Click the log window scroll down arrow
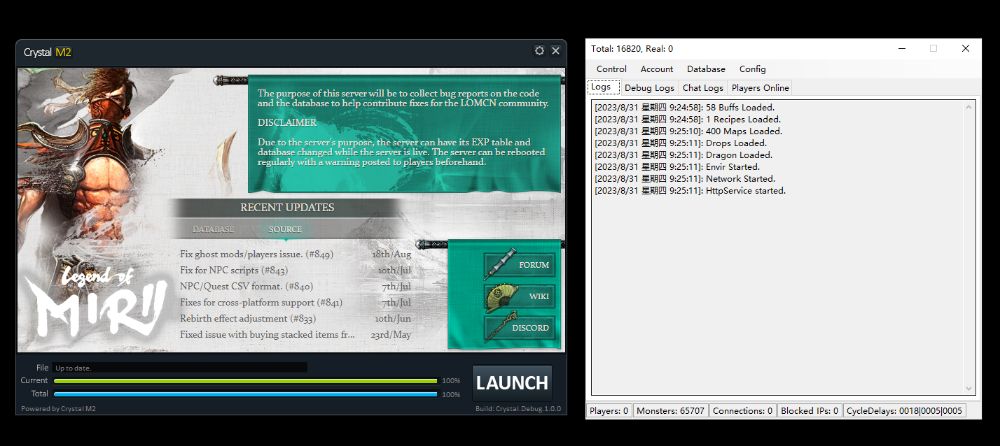The width and height of the screenshot is (1000, 446). (x=969, y=388)
